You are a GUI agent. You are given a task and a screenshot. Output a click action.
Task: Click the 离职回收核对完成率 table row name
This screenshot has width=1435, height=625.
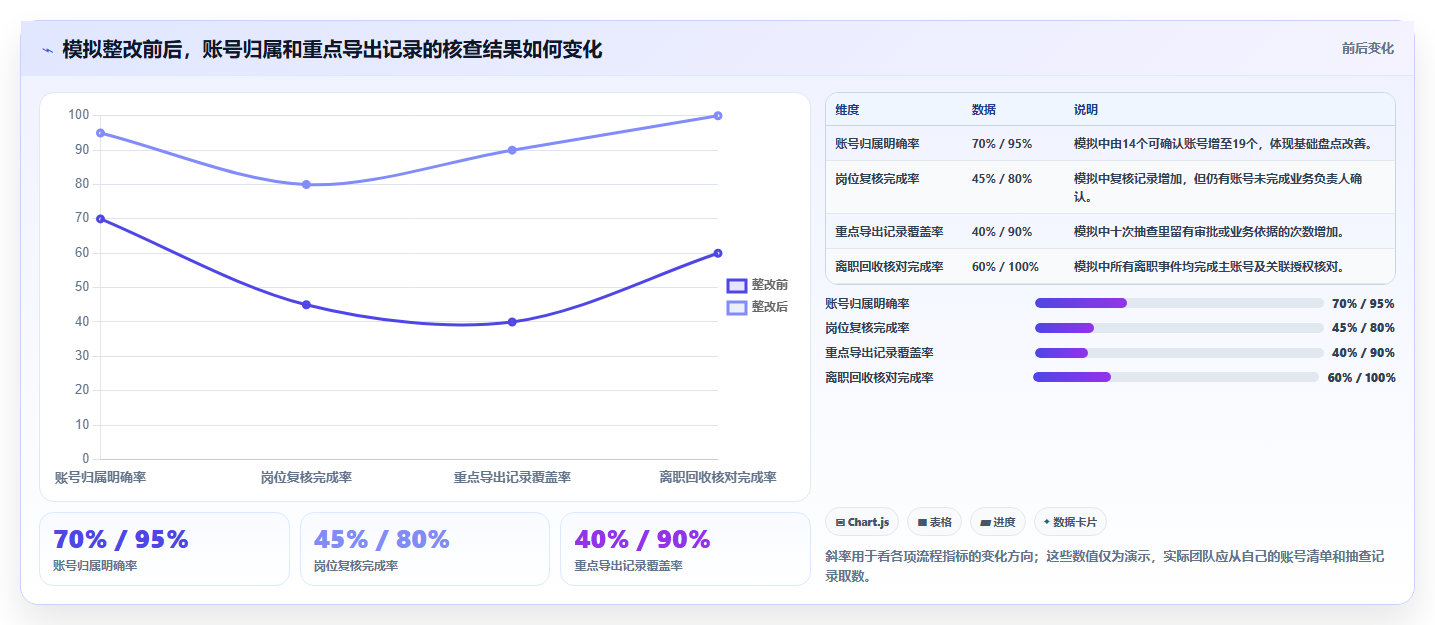[x=889, y=267]
